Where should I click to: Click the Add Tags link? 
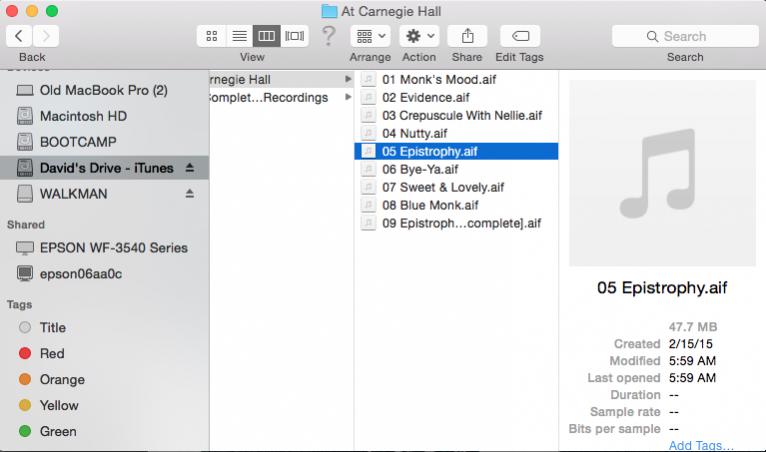coord(700,445)
